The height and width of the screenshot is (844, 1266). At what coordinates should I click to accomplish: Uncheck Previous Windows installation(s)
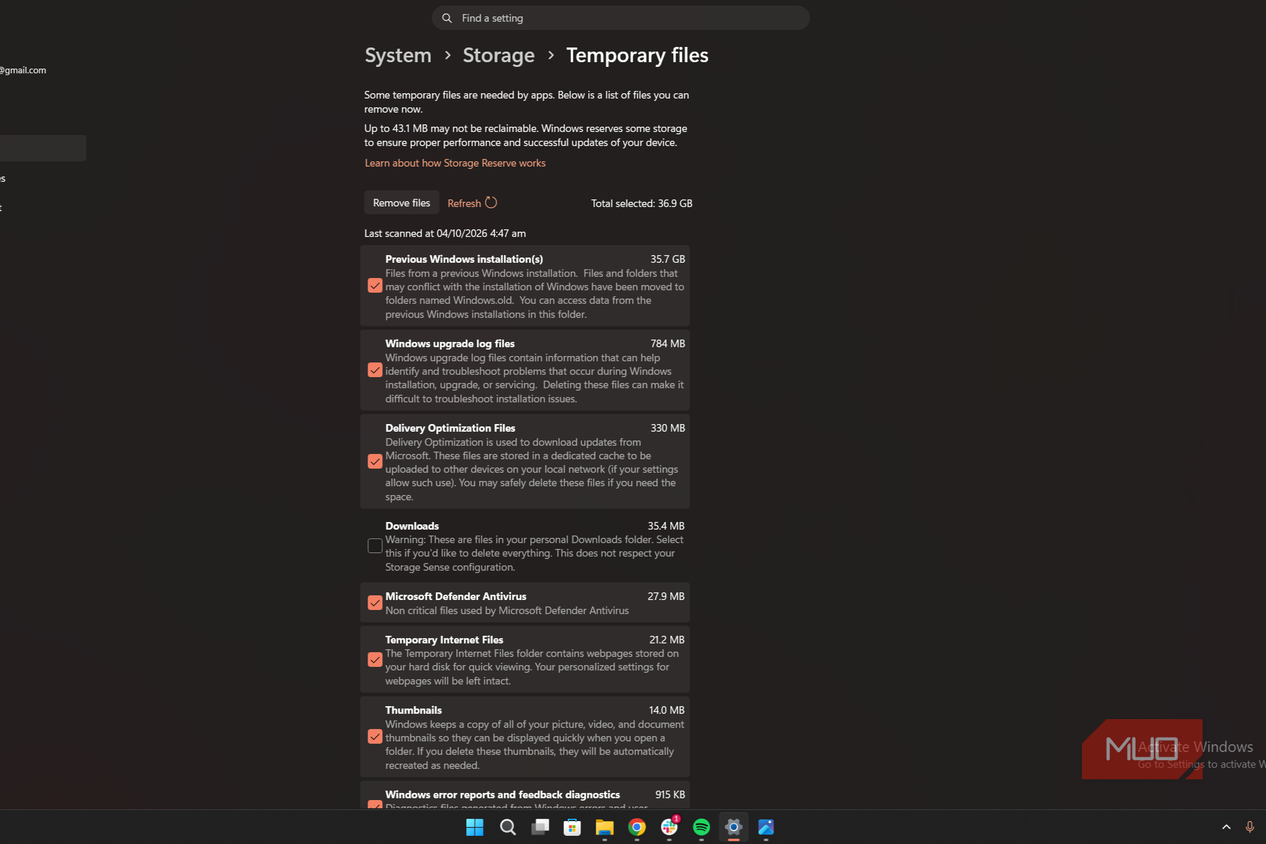coord(375,286)
